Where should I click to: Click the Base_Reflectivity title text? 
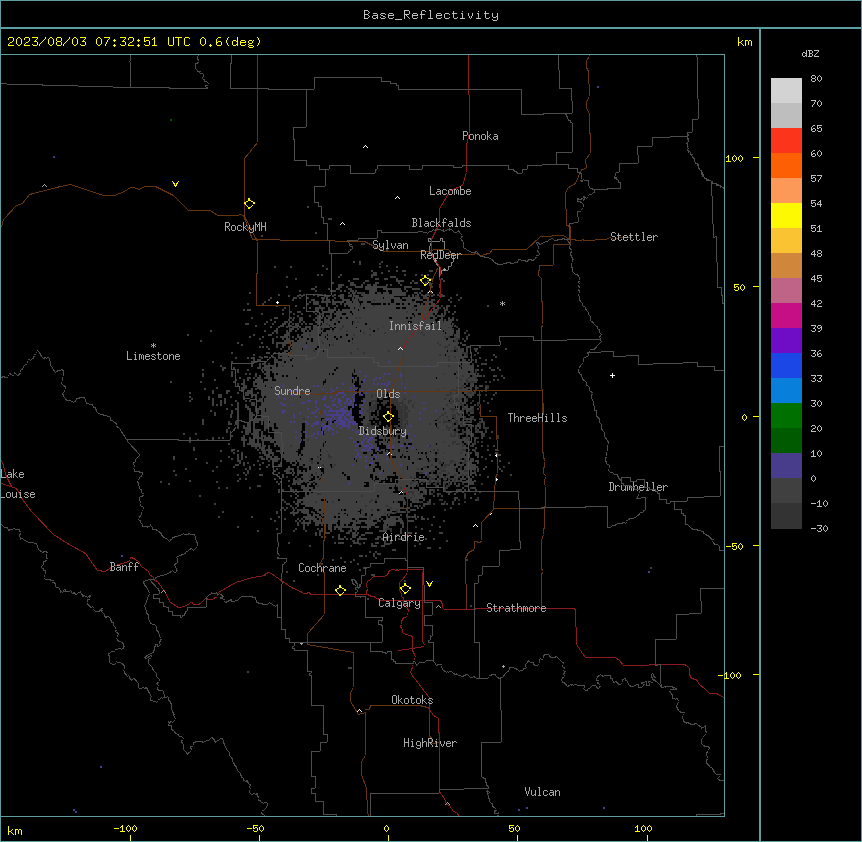pyautogui.click(x=431, y=15)
